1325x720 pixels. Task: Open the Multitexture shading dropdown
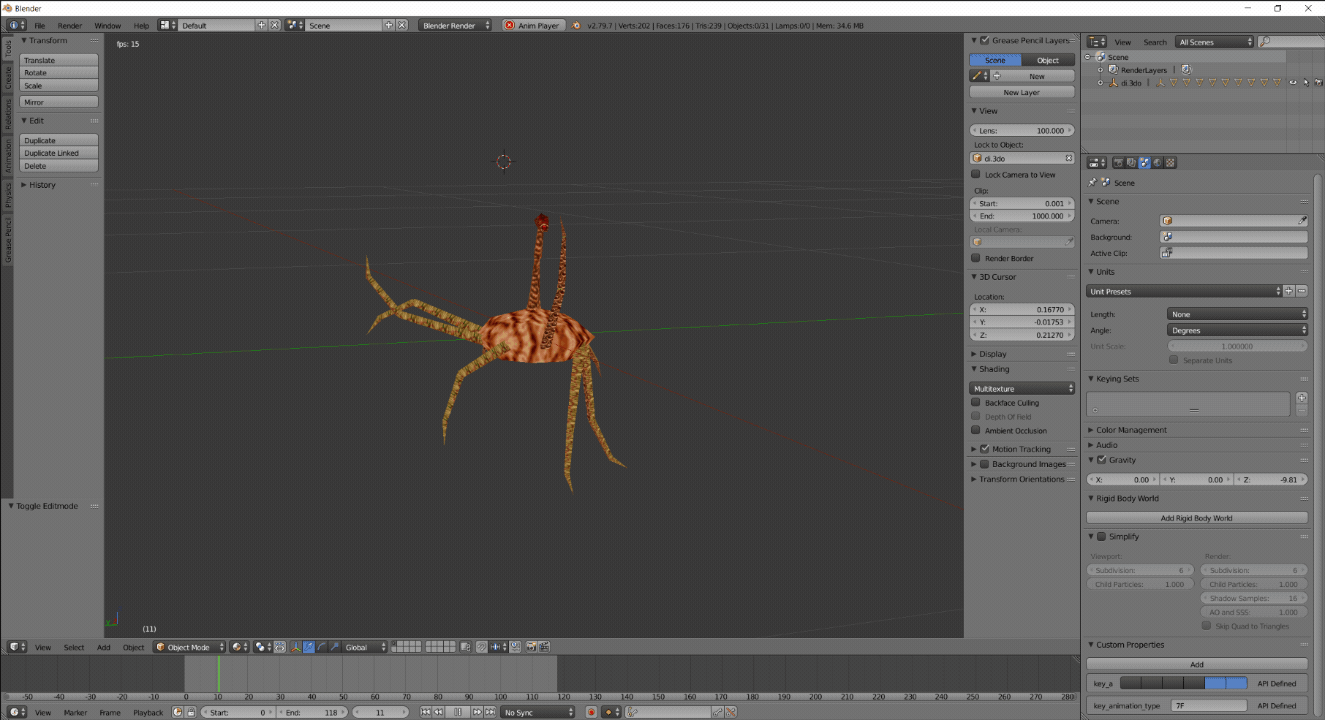pyautogui.click(x=1022, y=388)
